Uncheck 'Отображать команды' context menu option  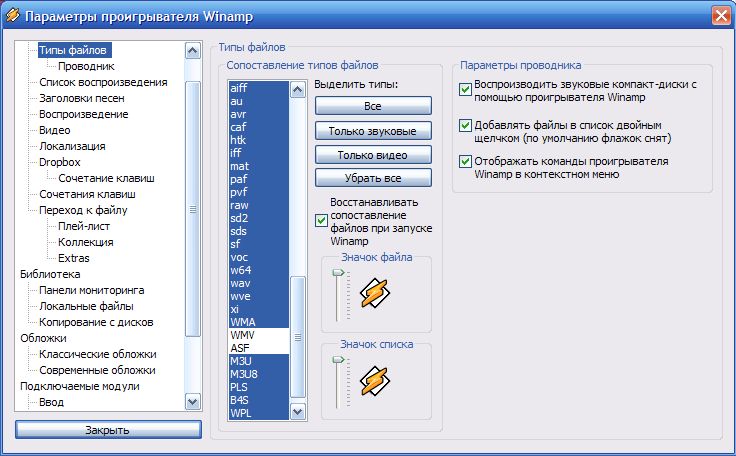point(466,161)
